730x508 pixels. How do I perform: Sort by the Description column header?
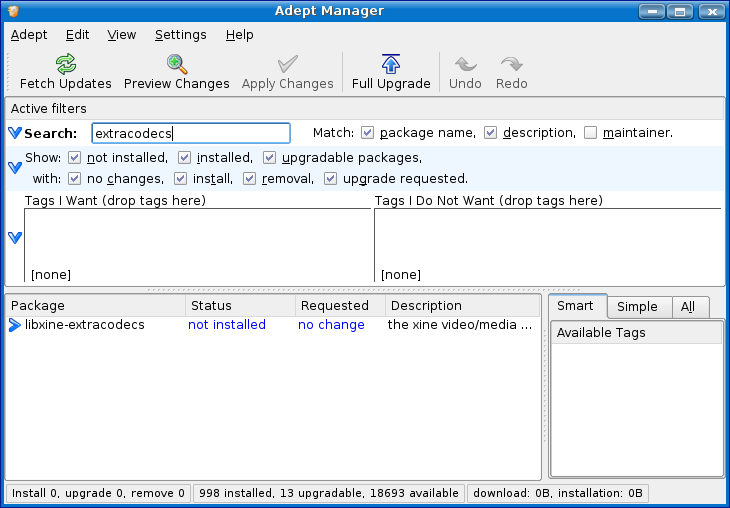click(462, 306)
